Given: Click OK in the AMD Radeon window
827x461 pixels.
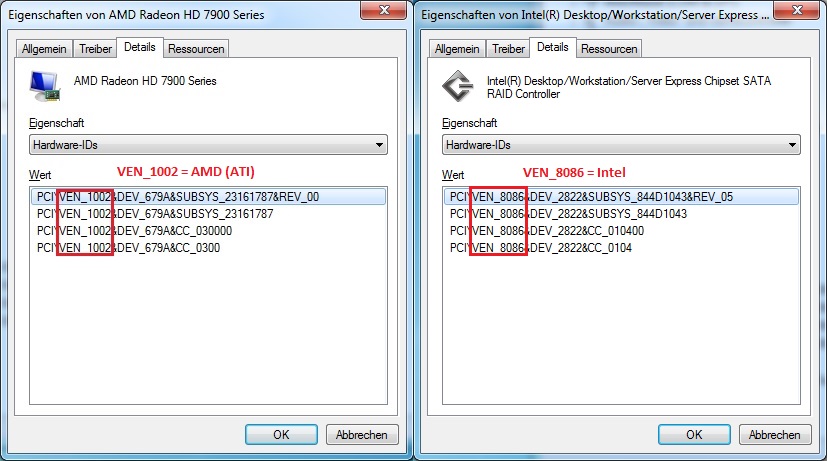Looking at the screenshot, I should click(281, 435).
